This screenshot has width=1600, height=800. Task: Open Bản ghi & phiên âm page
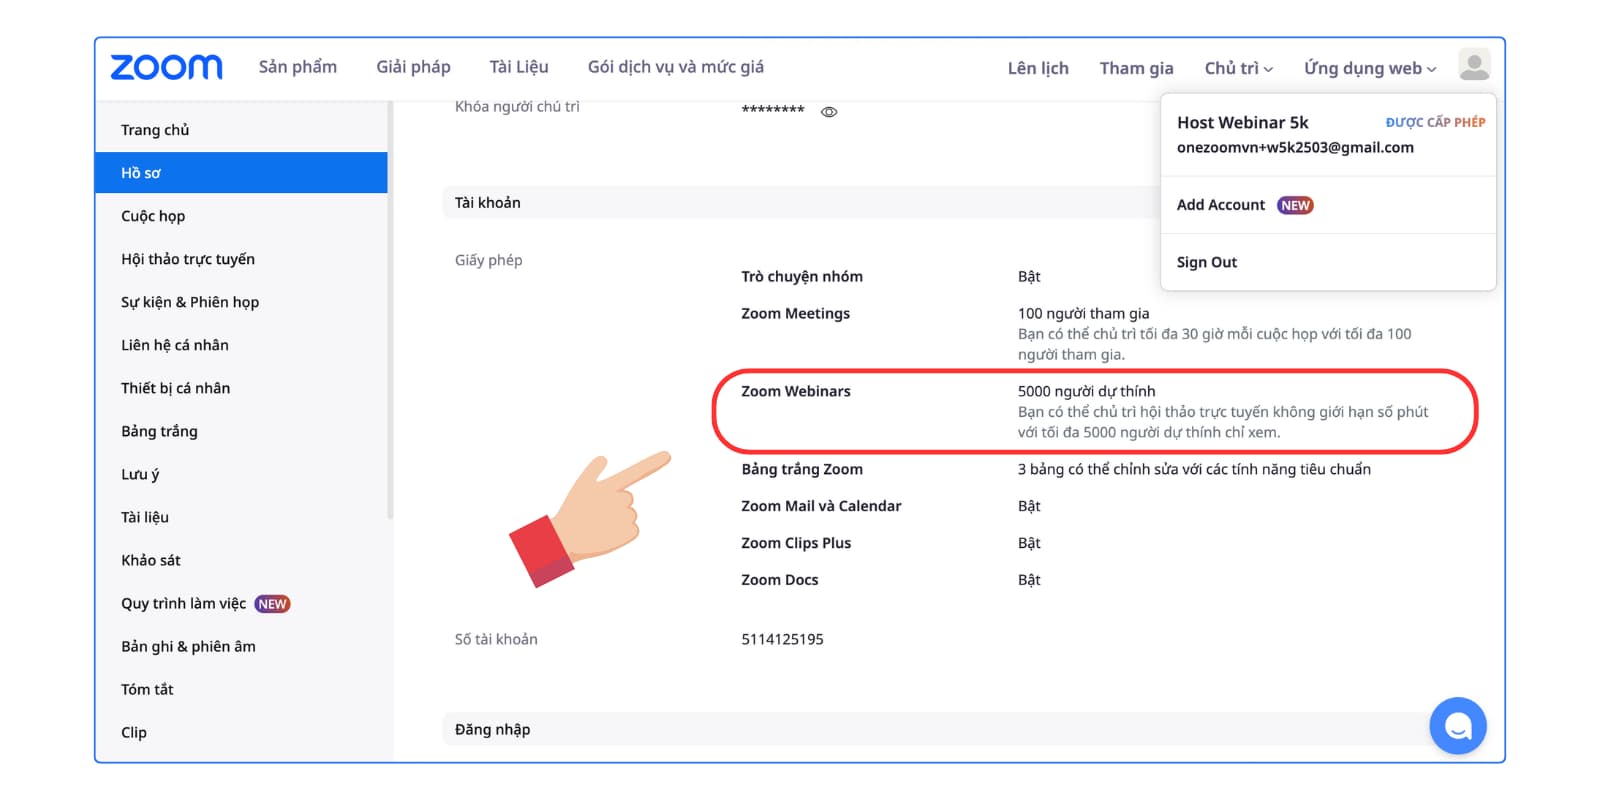188,646
